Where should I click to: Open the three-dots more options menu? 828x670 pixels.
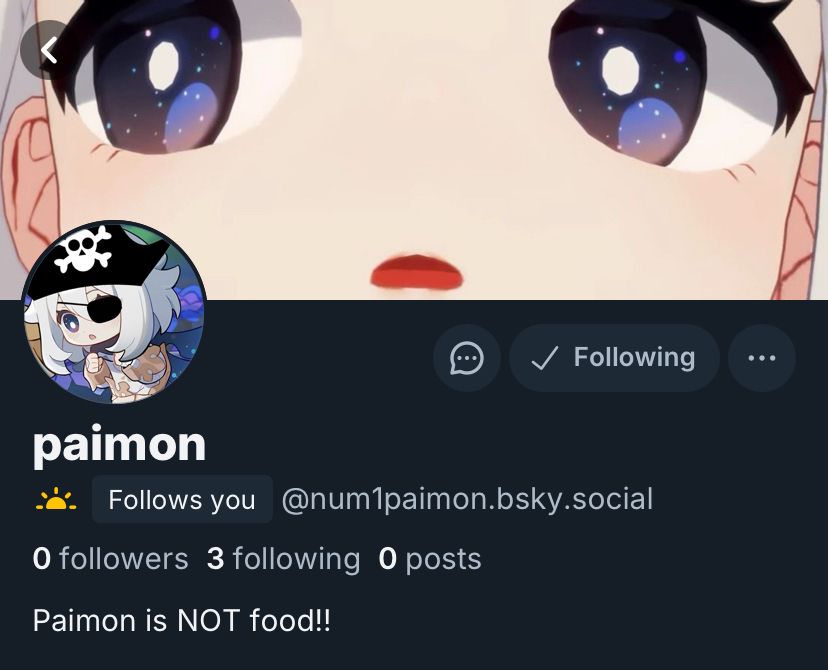coord(762,358)
